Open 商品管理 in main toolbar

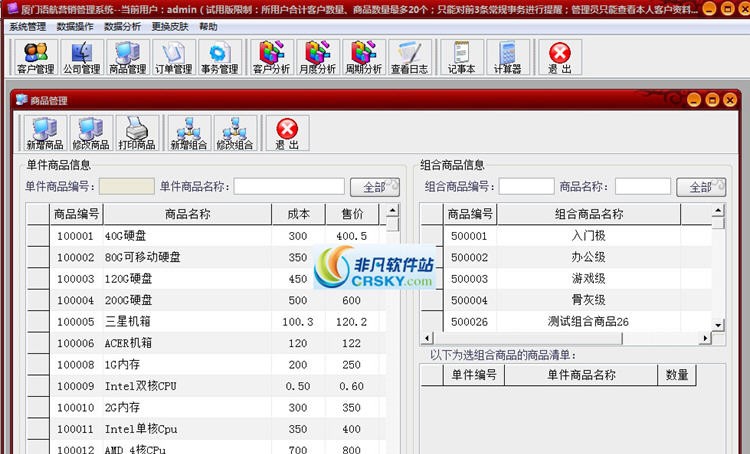point(128,57)
